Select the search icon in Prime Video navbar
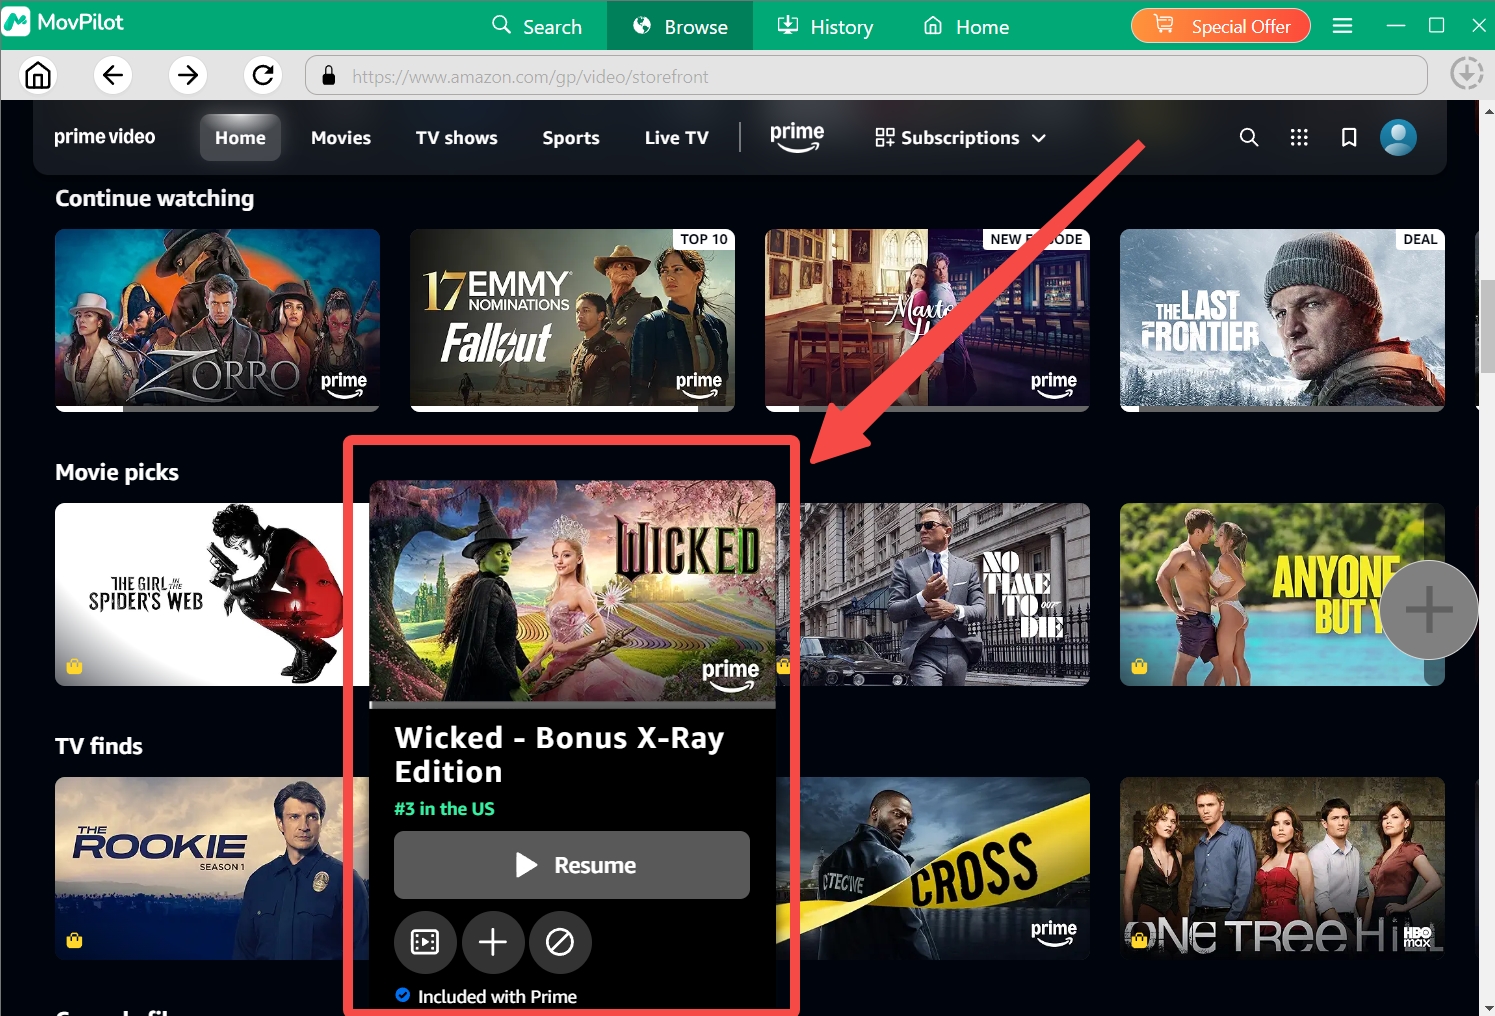Viewport: 1495px width, 1016px height. [1248, 137]
